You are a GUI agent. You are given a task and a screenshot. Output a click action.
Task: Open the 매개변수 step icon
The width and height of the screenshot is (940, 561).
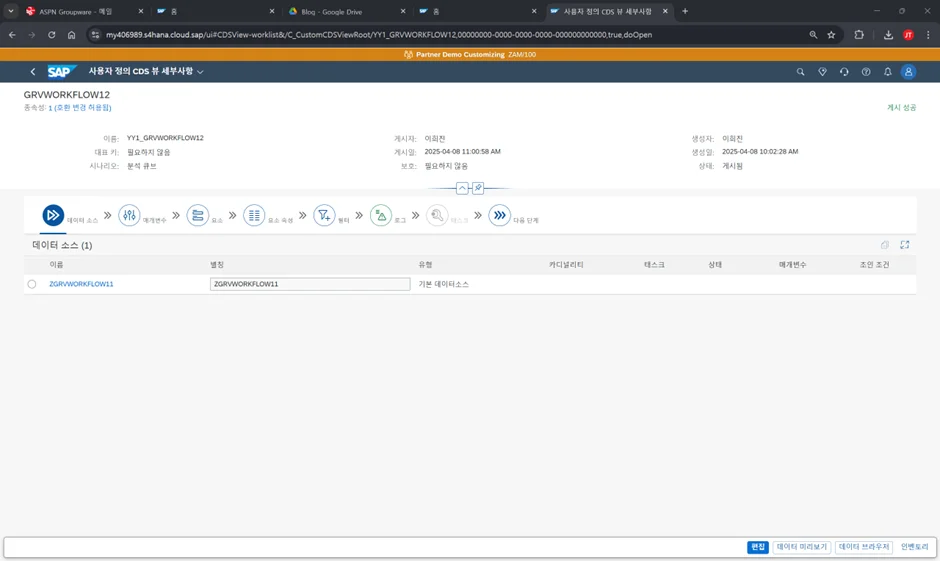pyautogui.click(x=129, y=215)
